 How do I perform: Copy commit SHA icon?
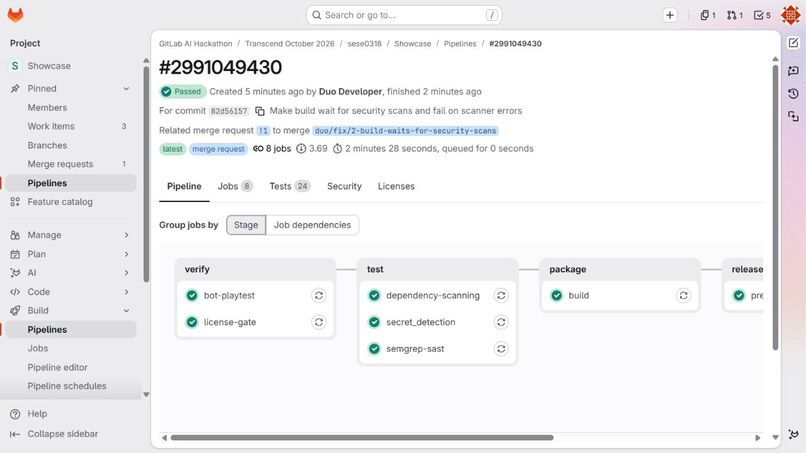point(260,111)
